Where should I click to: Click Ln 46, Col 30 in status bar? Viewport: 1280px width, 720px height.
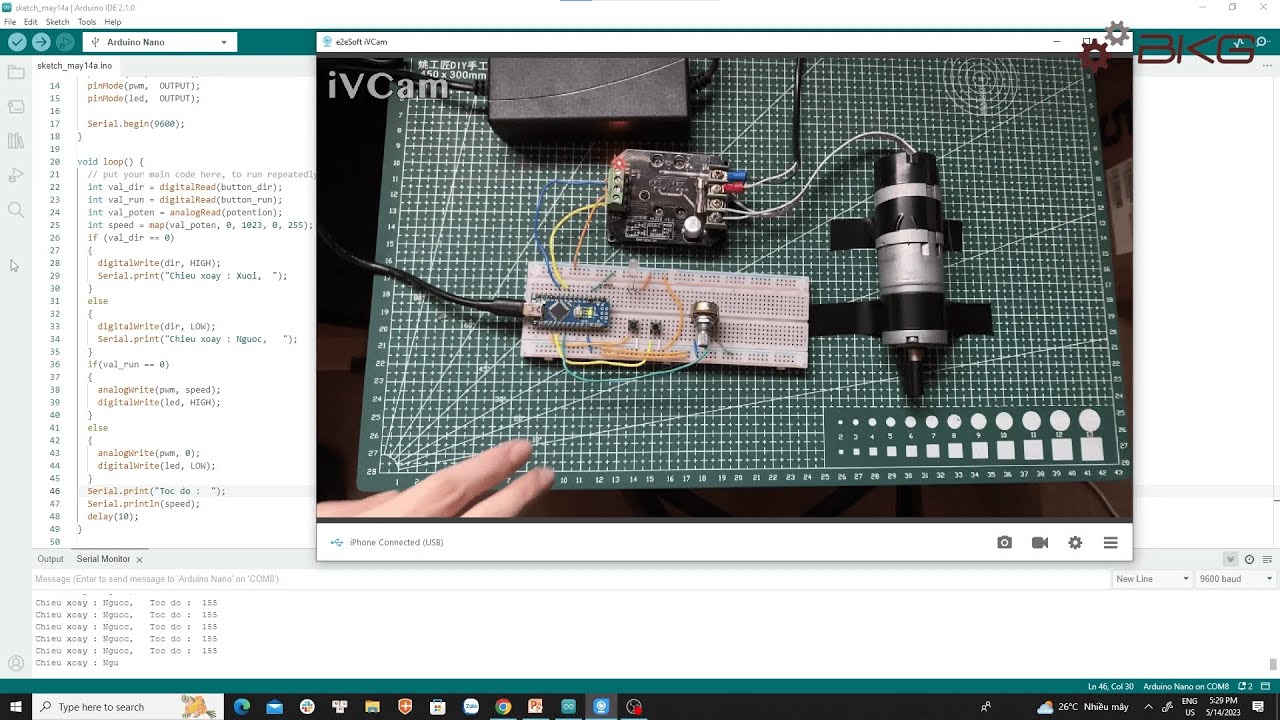pos(1111,686)
